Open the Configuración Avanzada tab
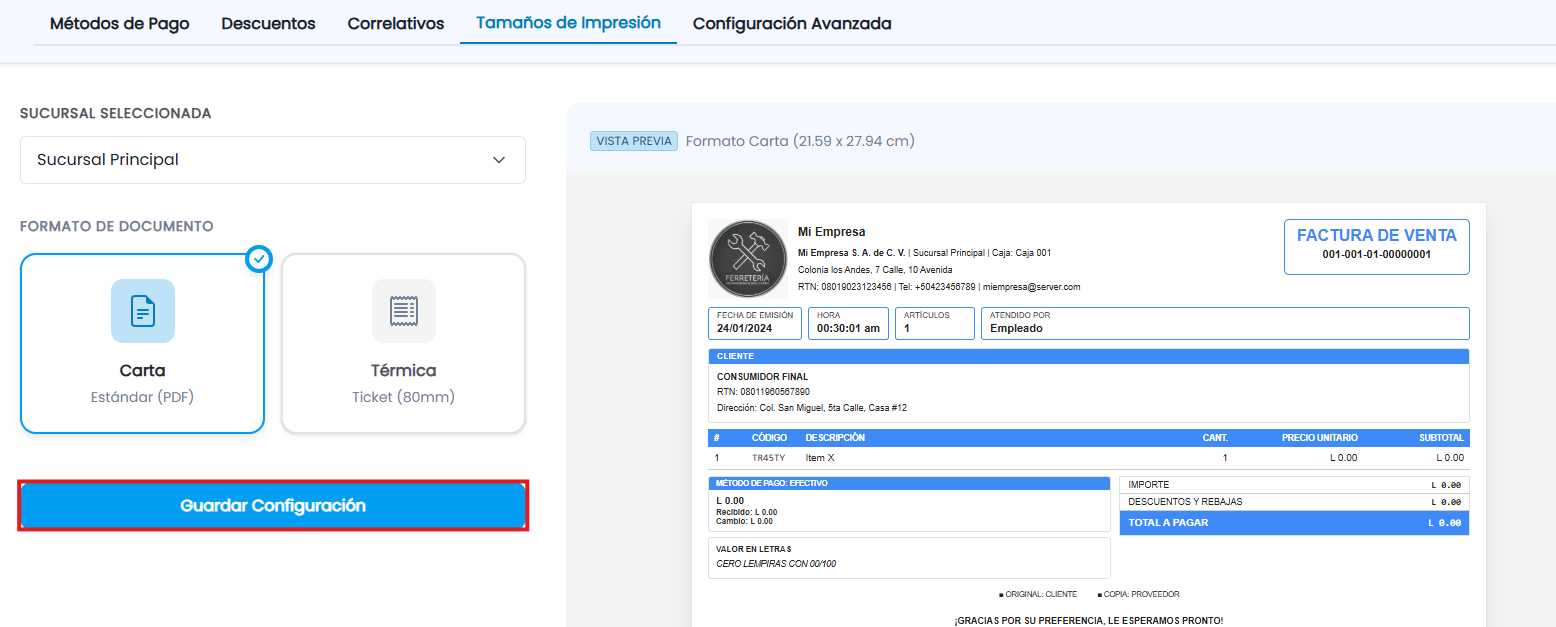This screenshot has height=627, width=1556. (792, 23)
